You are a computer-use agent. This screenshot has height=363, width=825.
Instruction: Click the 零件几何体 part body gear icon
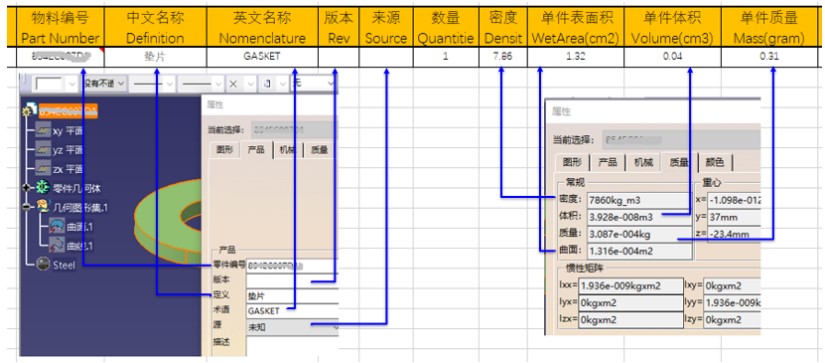(43, 188)
